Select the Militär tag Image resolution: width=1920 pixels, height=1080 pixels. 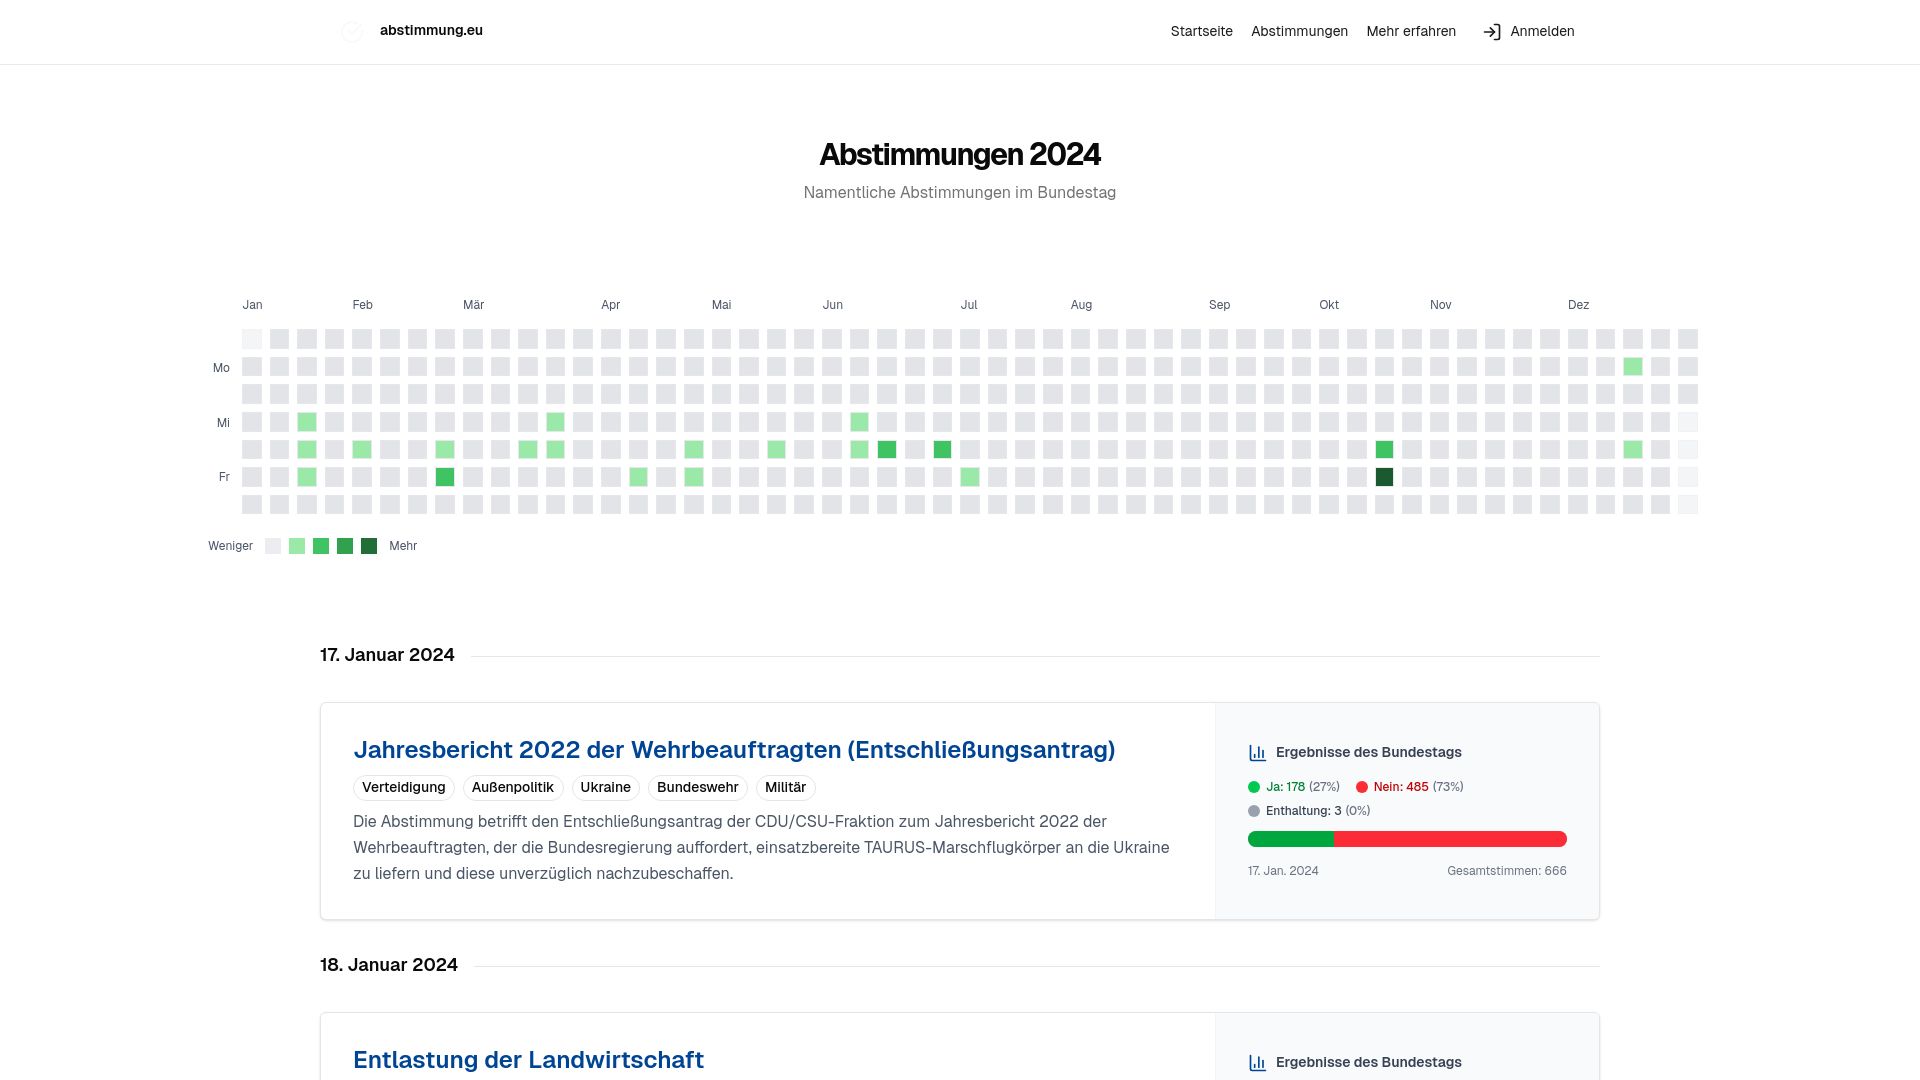click(786, 788)
